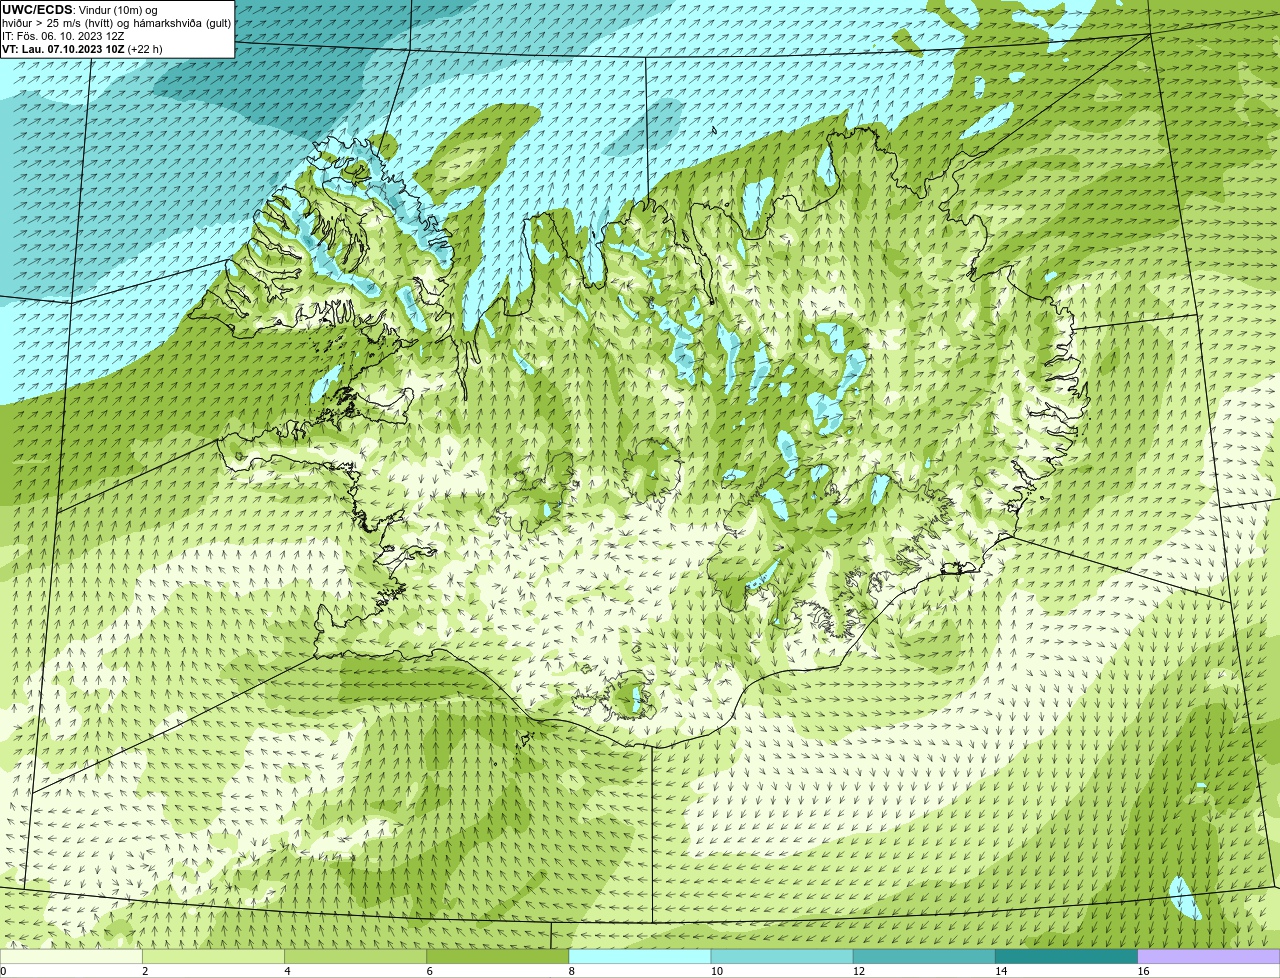This screenshot has width=1280, height=978.
Task: Click the '10' scale label
Action: click(x=716, y=971)
